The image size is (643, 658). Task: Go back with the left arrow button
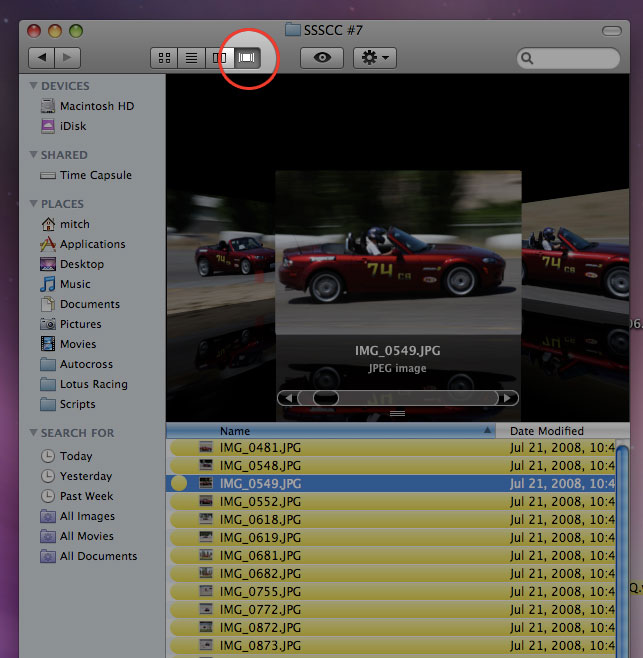point(42,58)
